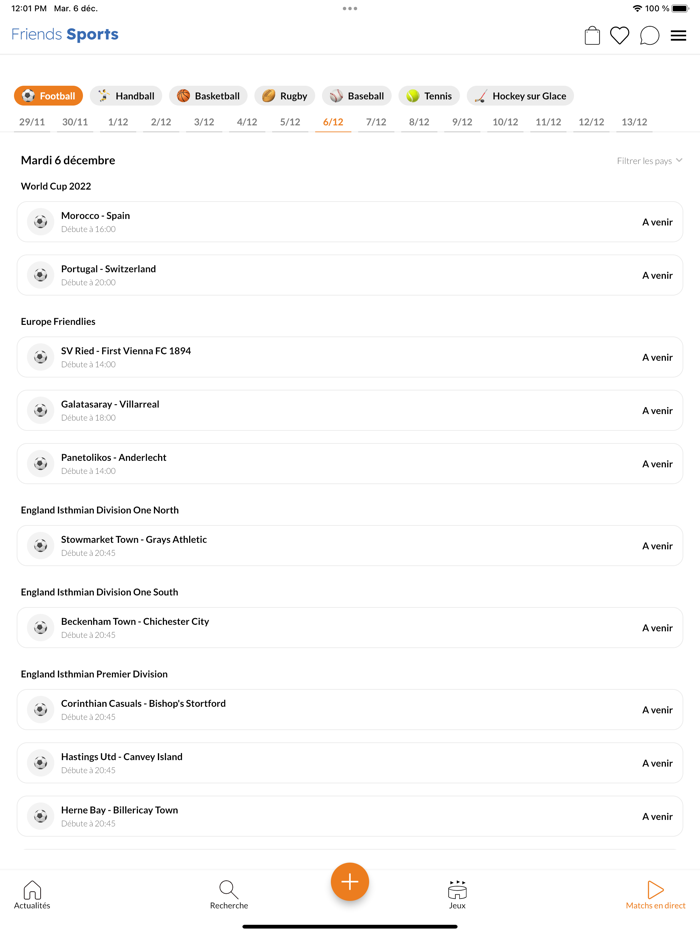This screenshot has height=934, width=700.
Task: Go to Actualités home tab
Action: 32,895
